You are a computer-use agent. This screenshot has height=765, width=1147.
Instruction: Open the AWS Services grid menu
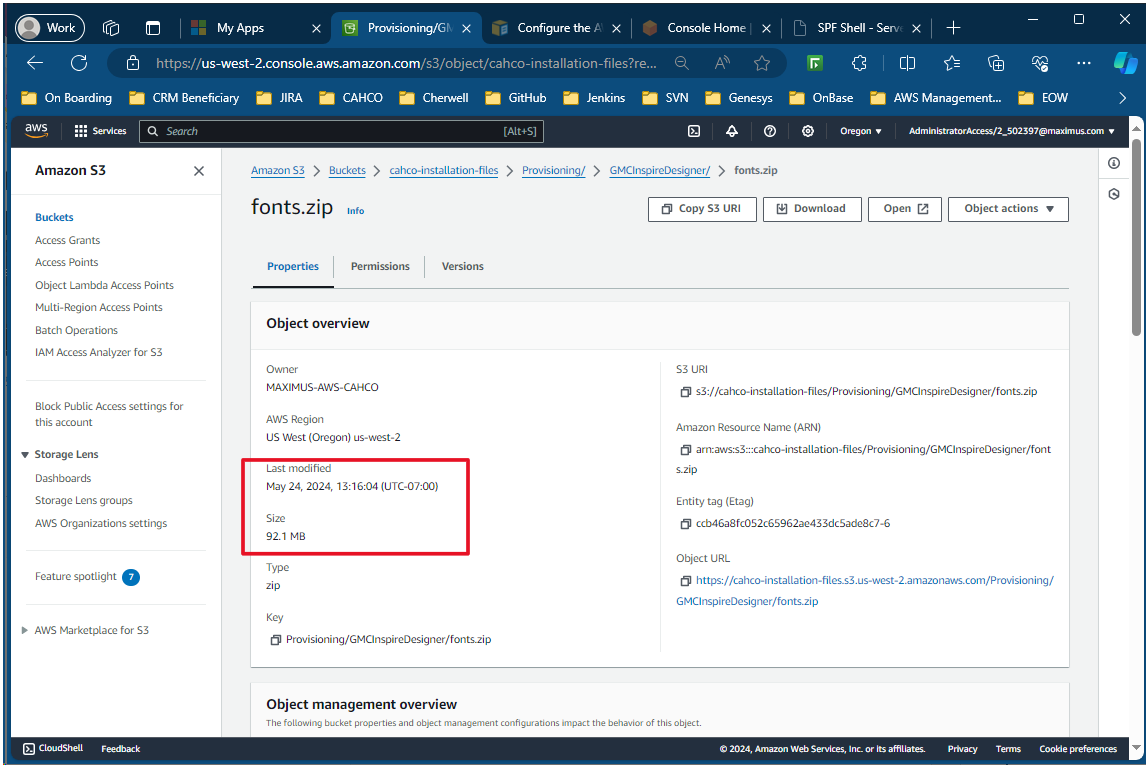(100, 131)
